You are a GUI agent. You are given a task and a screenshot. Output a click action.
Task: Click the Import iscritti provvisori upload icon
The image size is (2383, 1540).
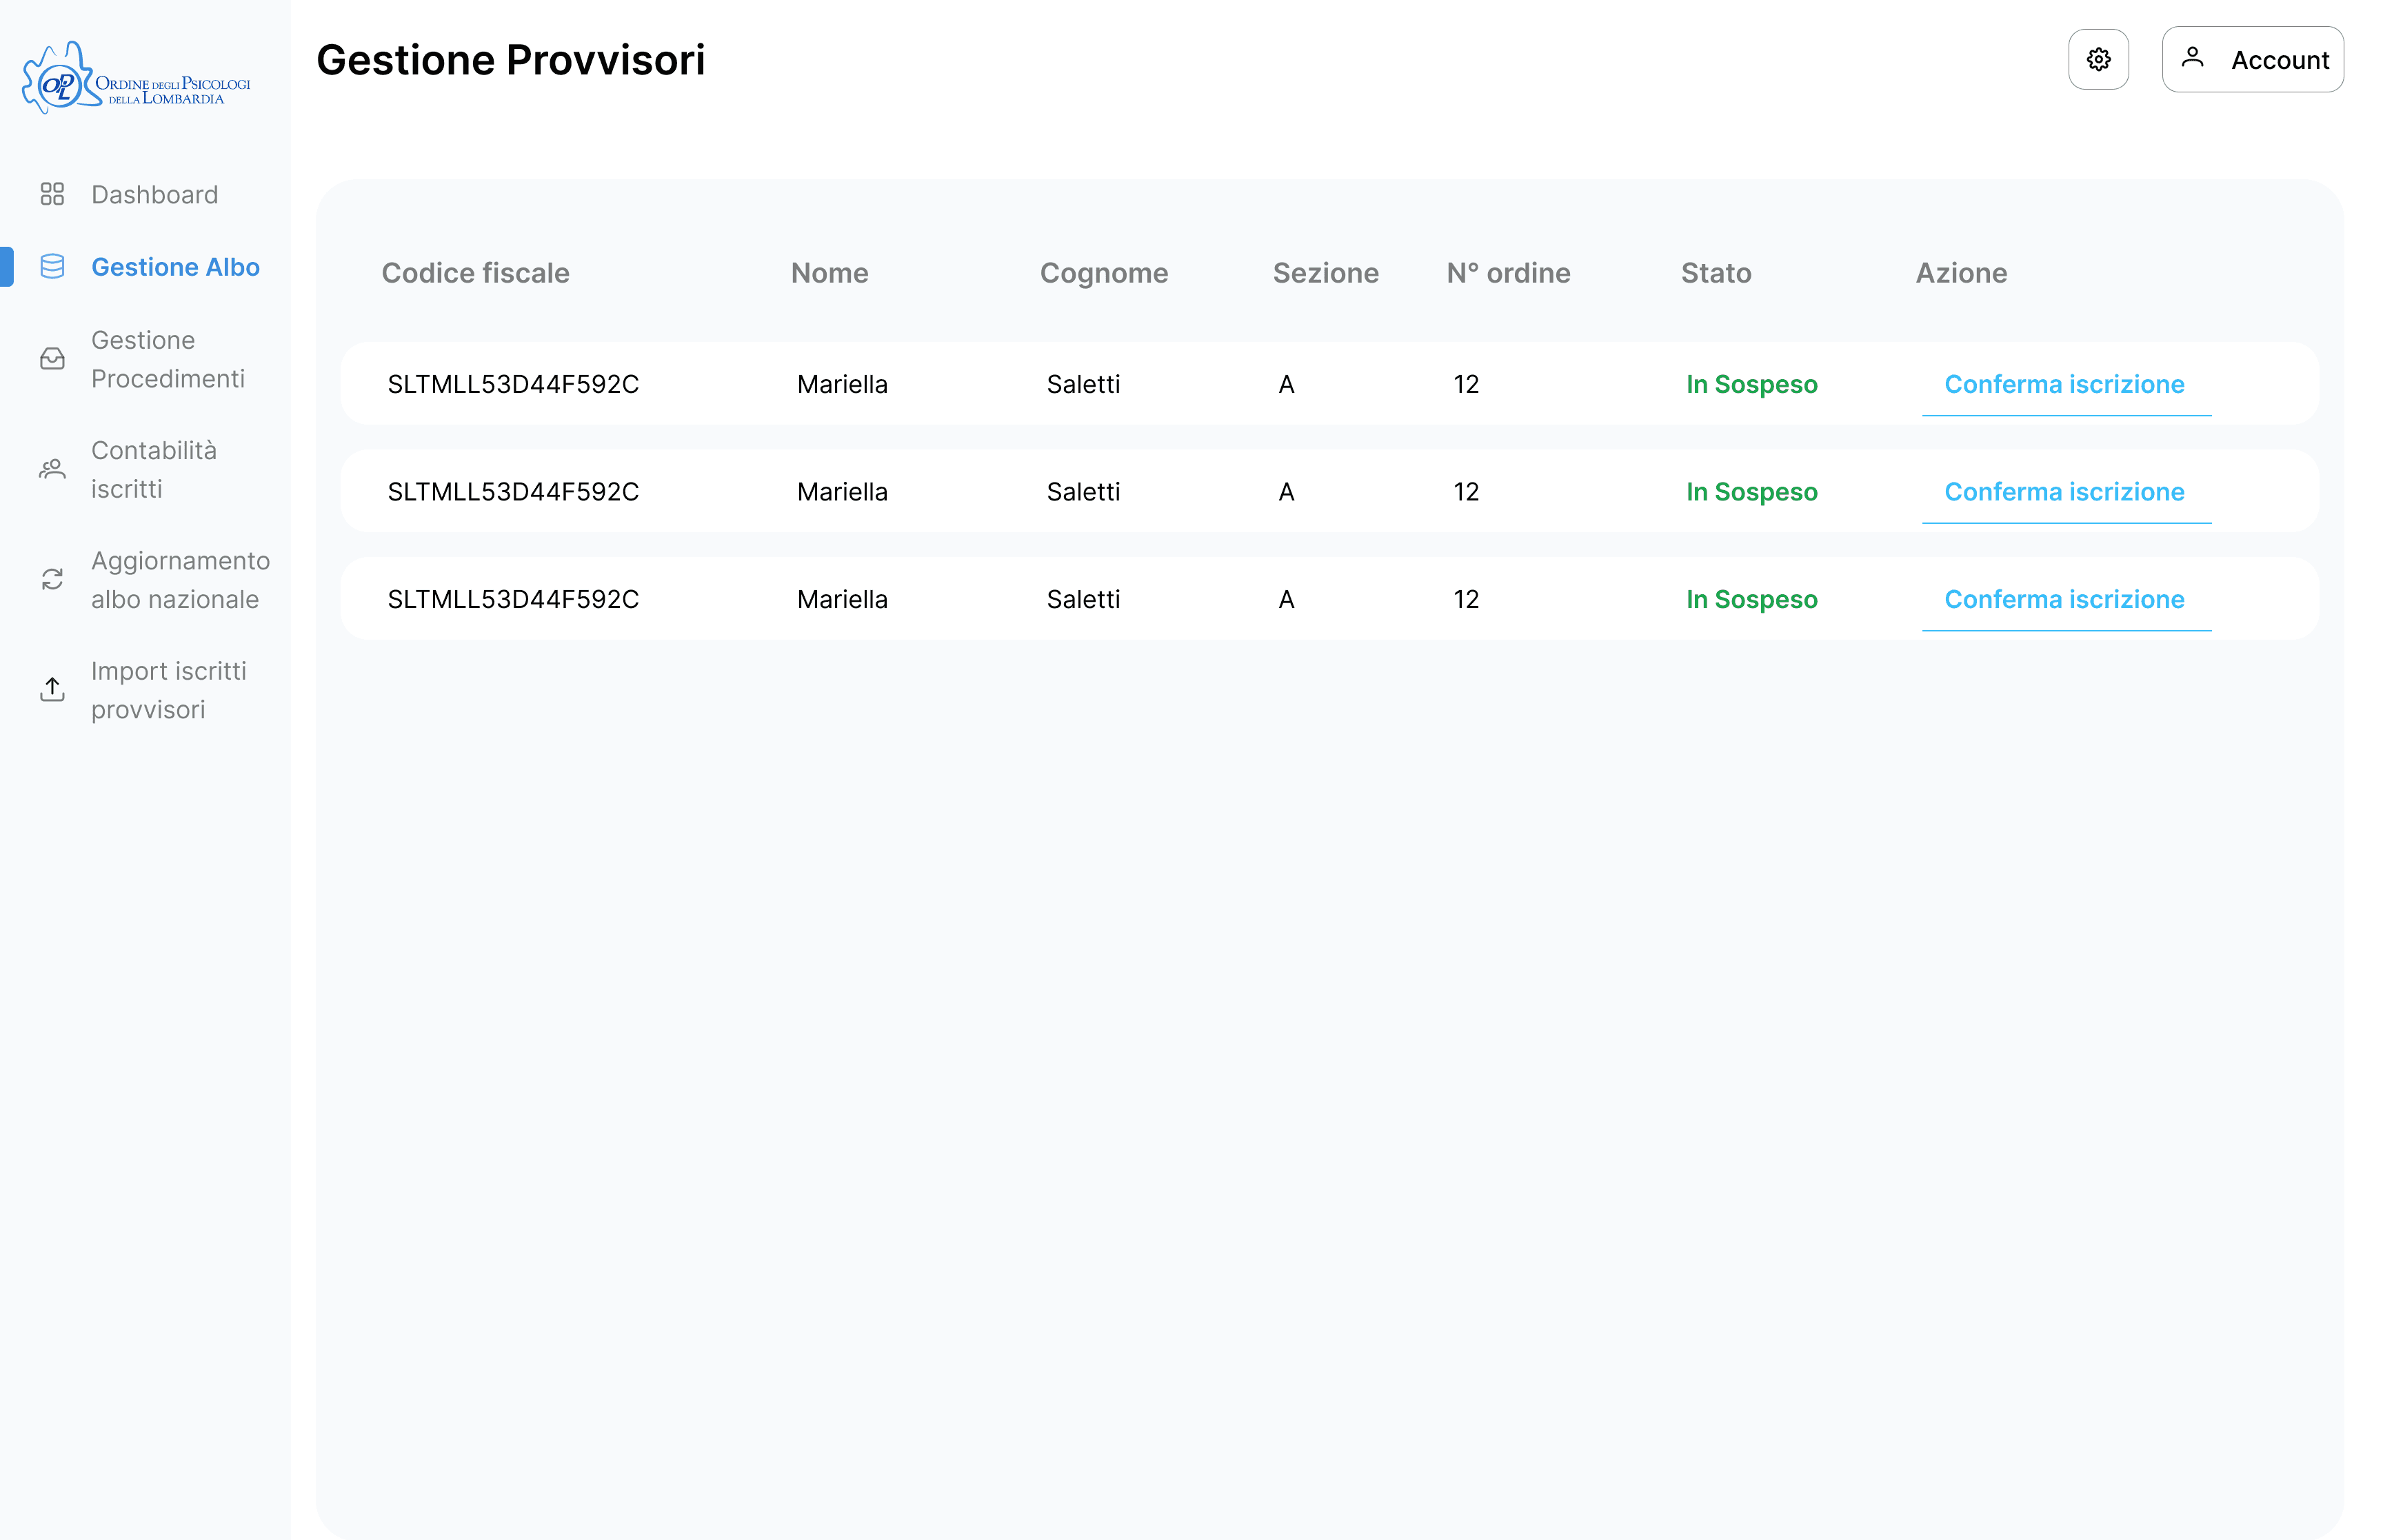52,689
